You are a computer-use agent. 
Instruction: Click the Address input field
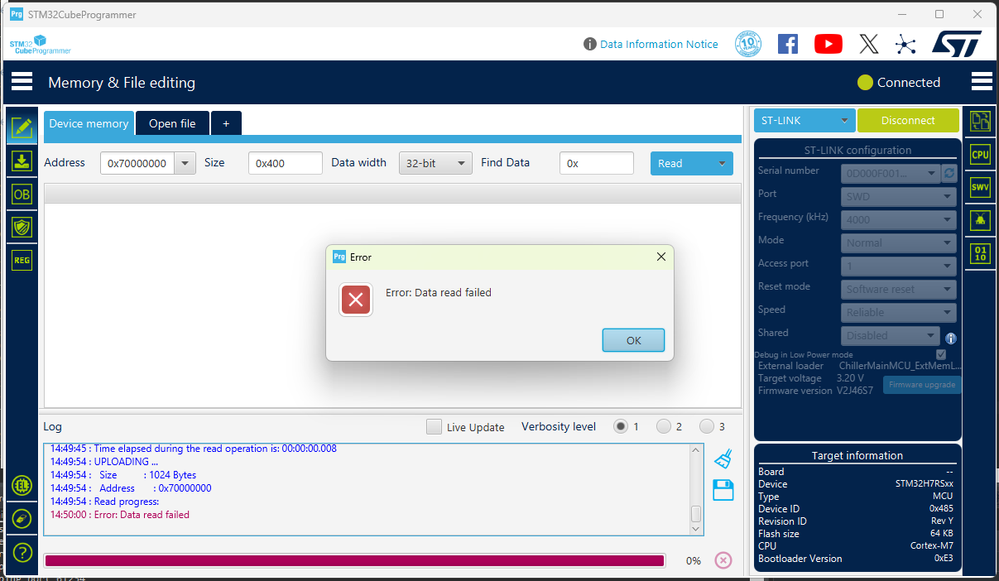(x=137, y=163)
